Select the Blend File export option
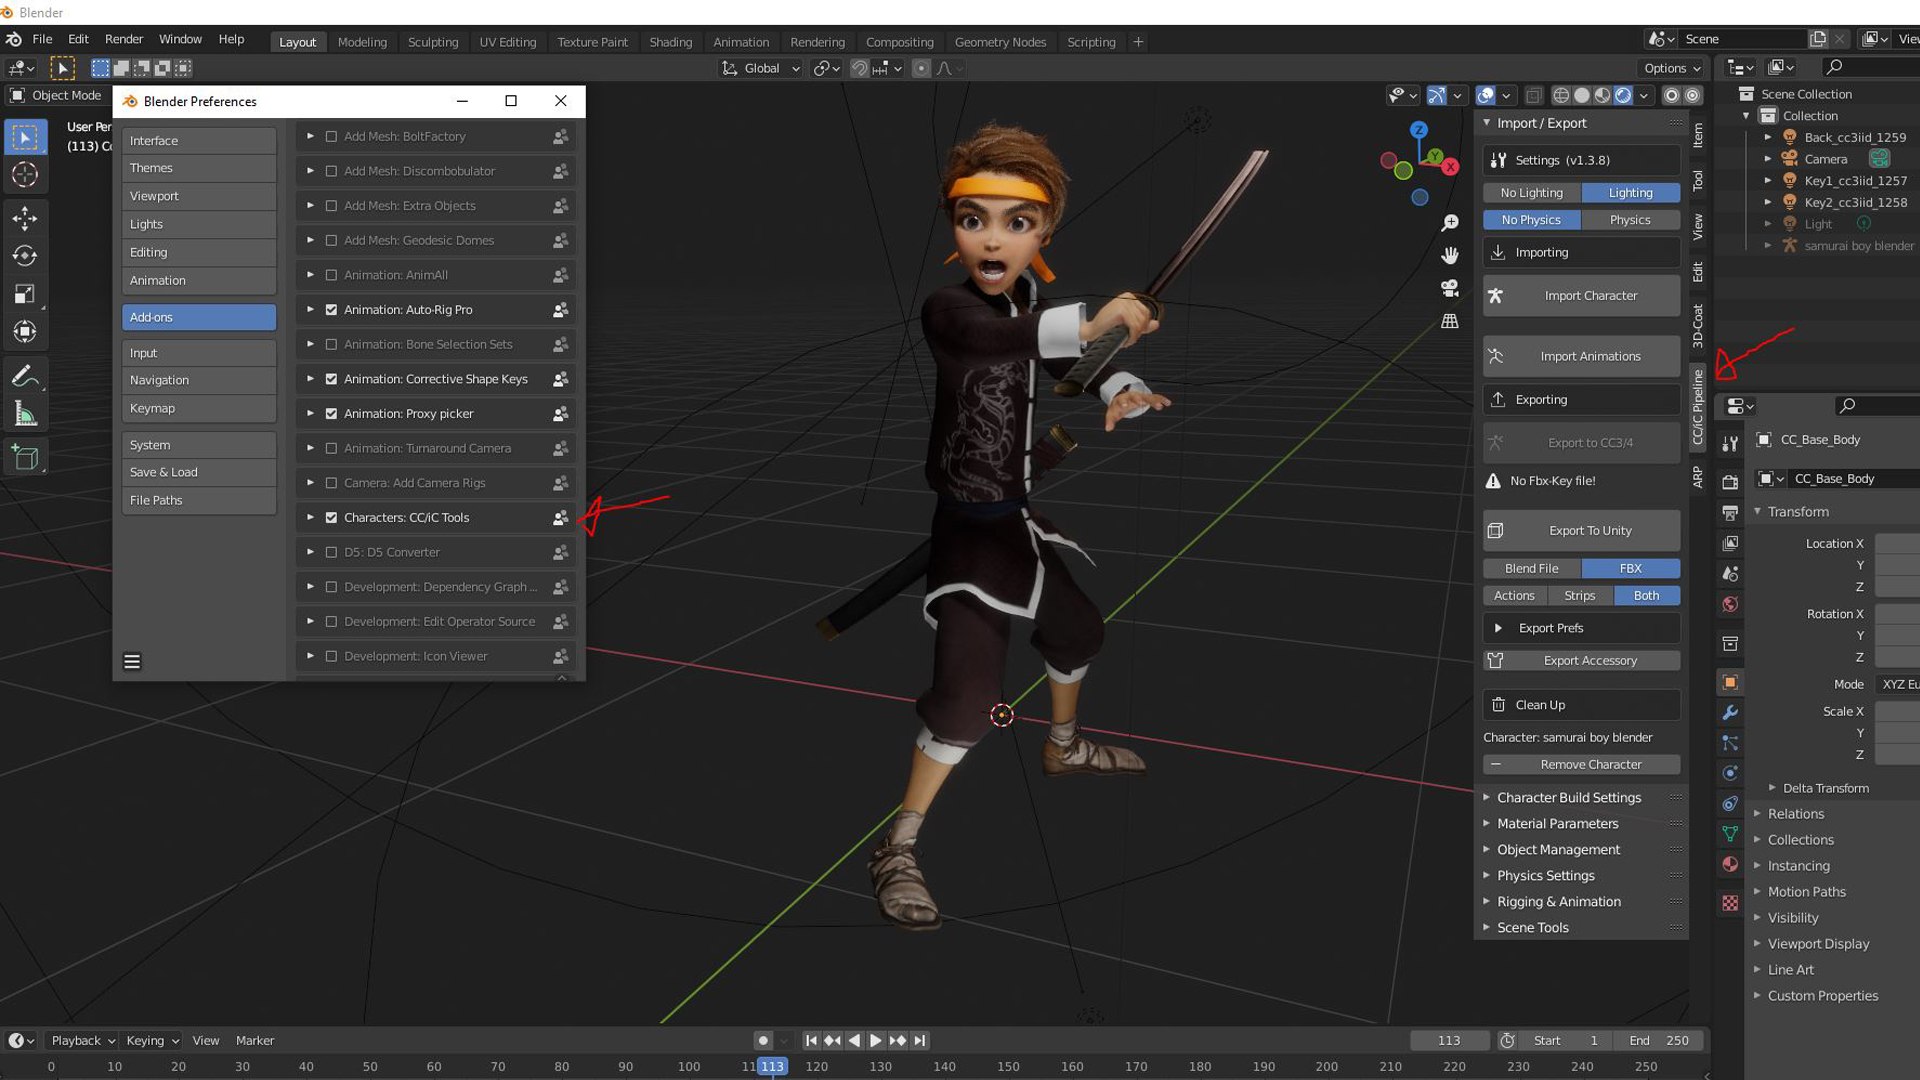 pyautogui.click(x=1531, y=569)
